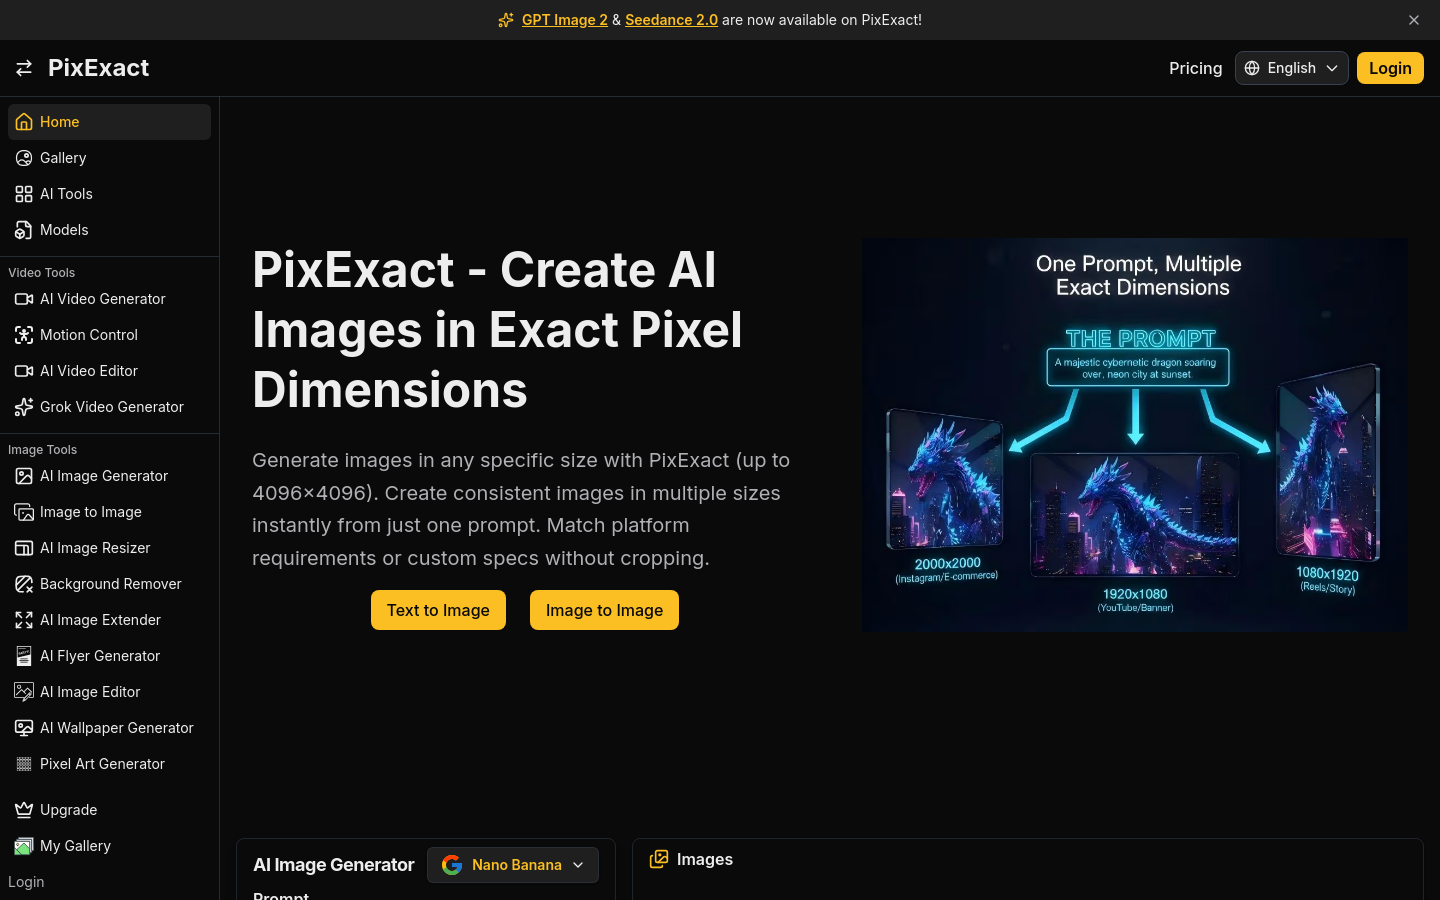Click the yellow Login button
The height and width of the screenshot is (900, 1440).
[1390, 68]
